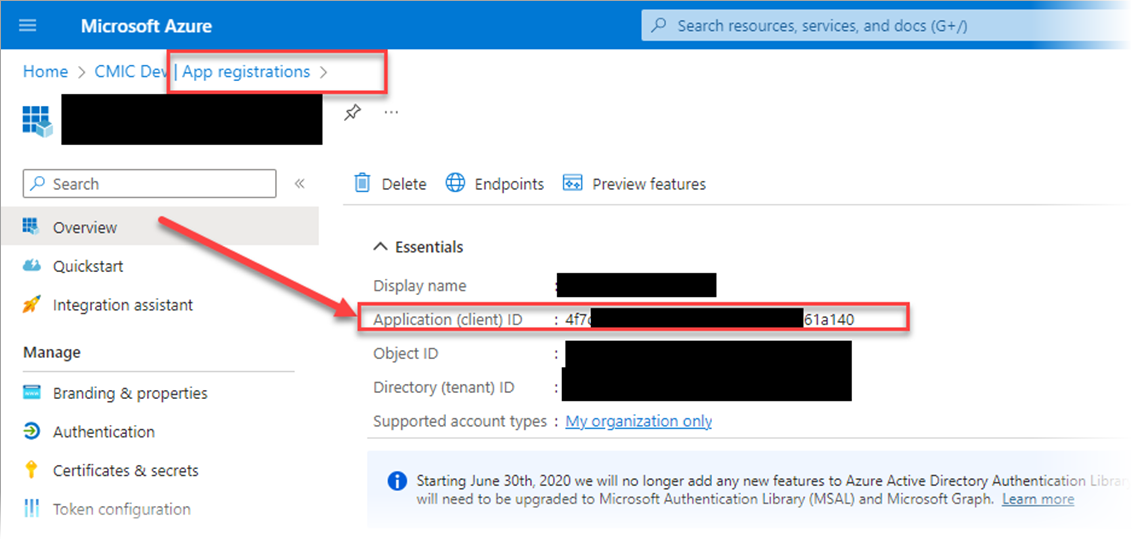The width and height of the screenshot is (1132, 540).
Task: Select Overview in the sidebar
Action: pyautogui.click(x=160, y=227)
